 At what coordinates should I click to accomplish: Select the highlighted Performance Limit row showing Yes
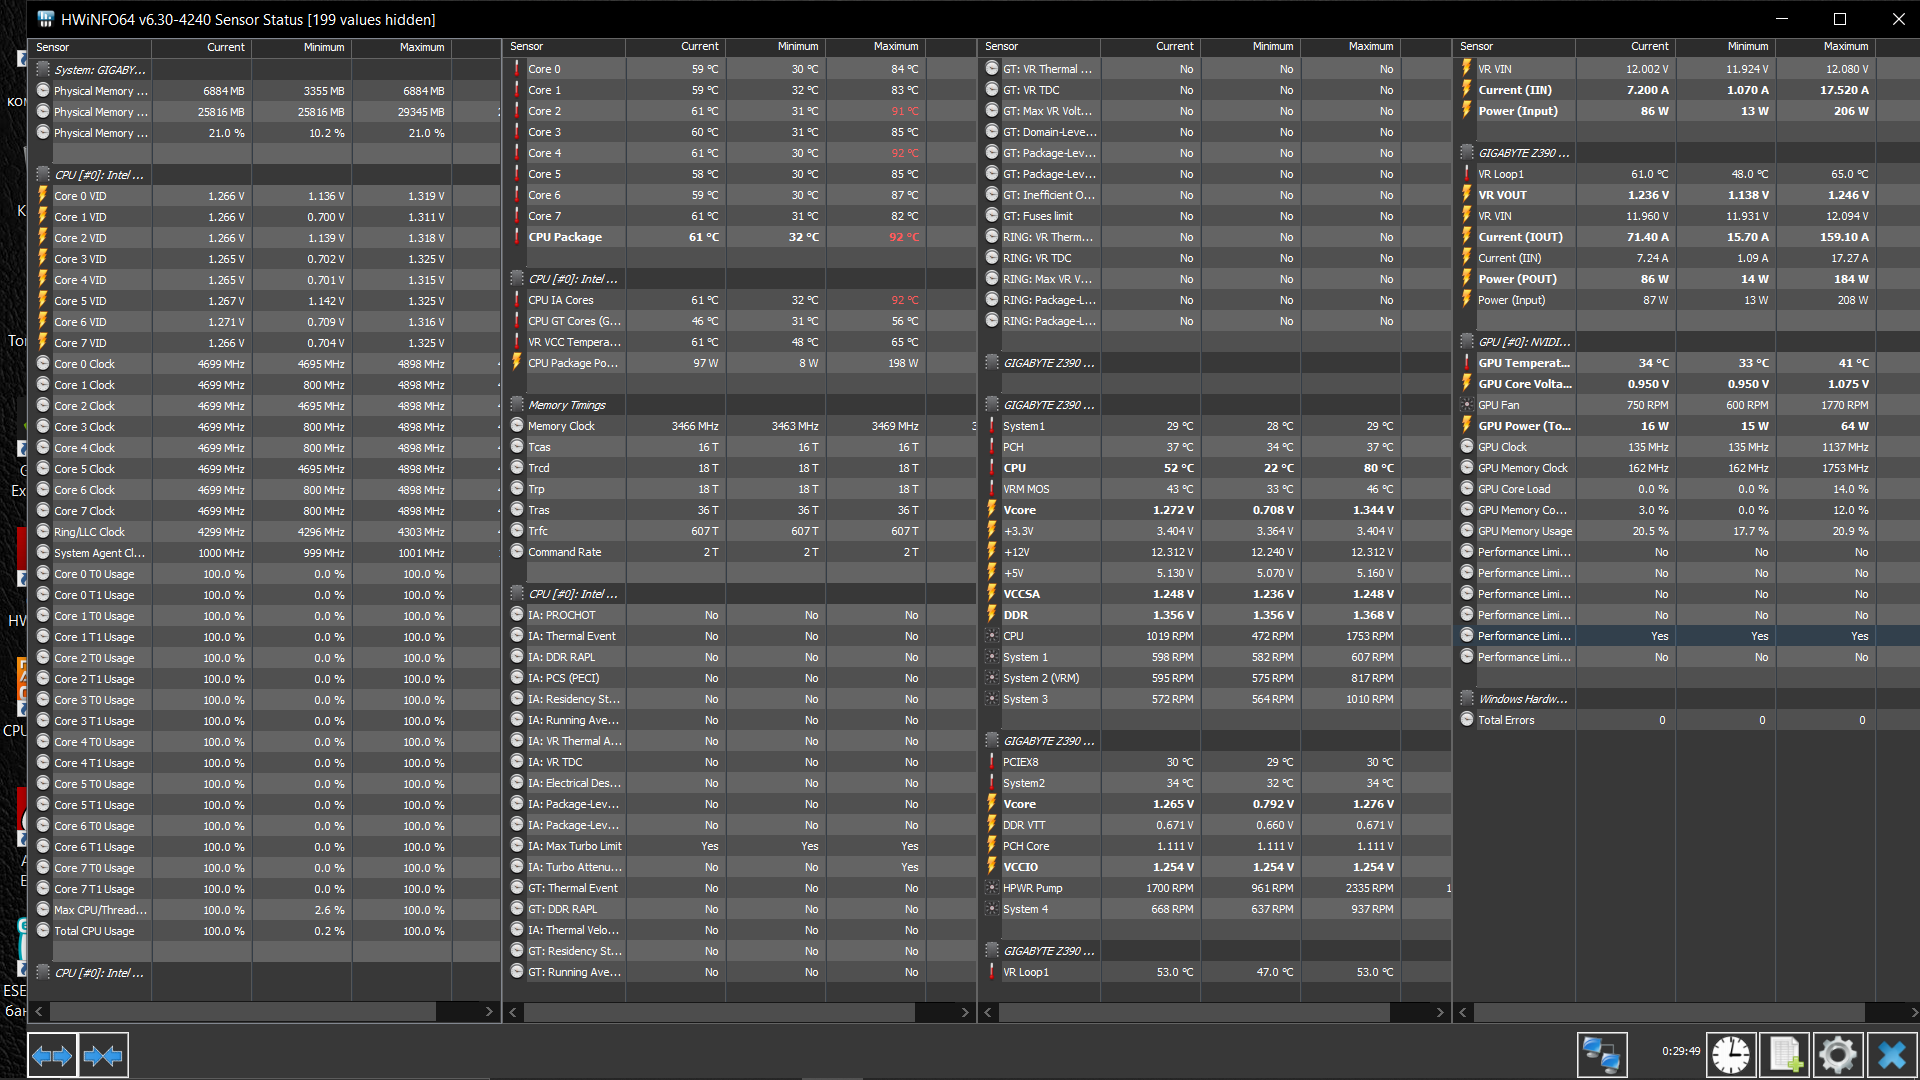click(1524, 636)
